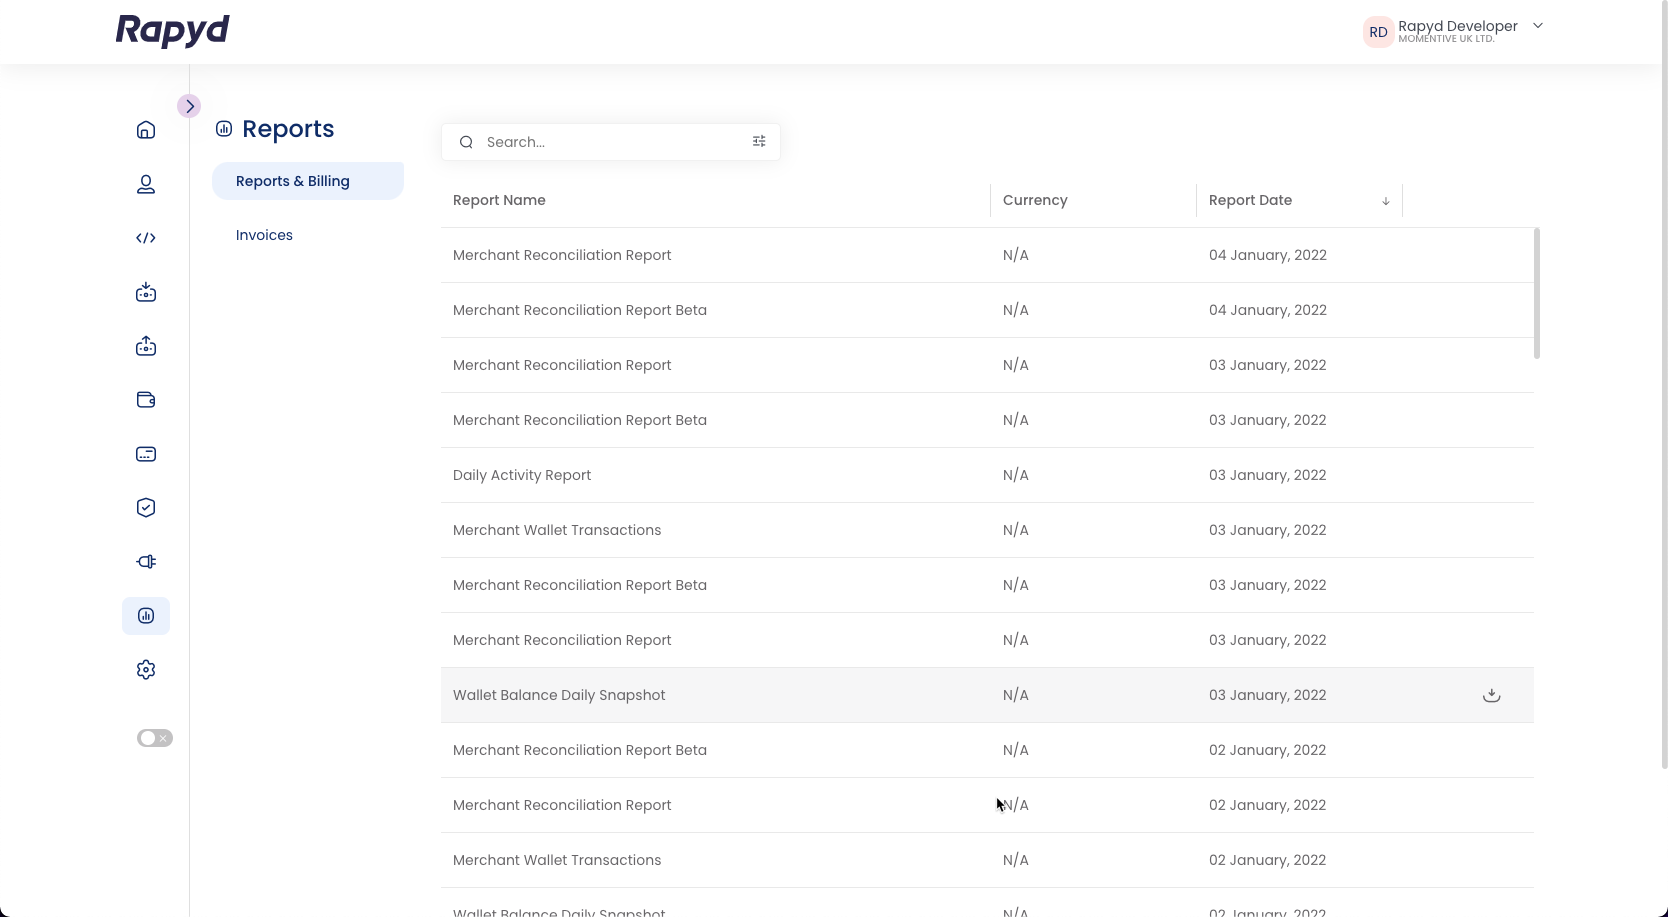The width and height of the screenshot is (1668, 917).
Task: Open the Developers code icon in the sidebar
Action: [x=146, y=238]
